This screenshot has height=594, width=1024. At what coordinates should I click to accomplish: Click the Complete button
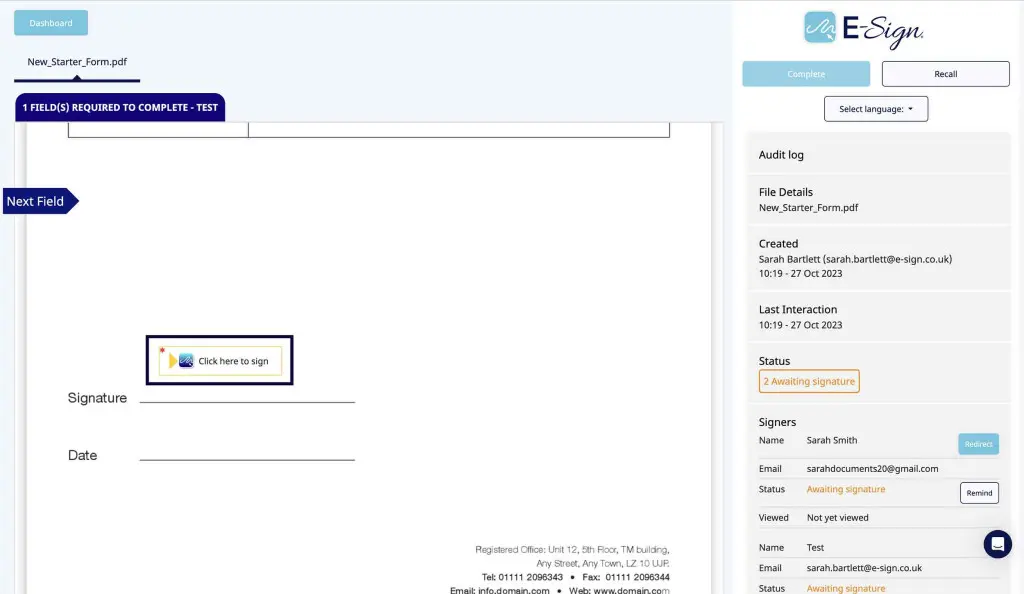tap(806, 74)
